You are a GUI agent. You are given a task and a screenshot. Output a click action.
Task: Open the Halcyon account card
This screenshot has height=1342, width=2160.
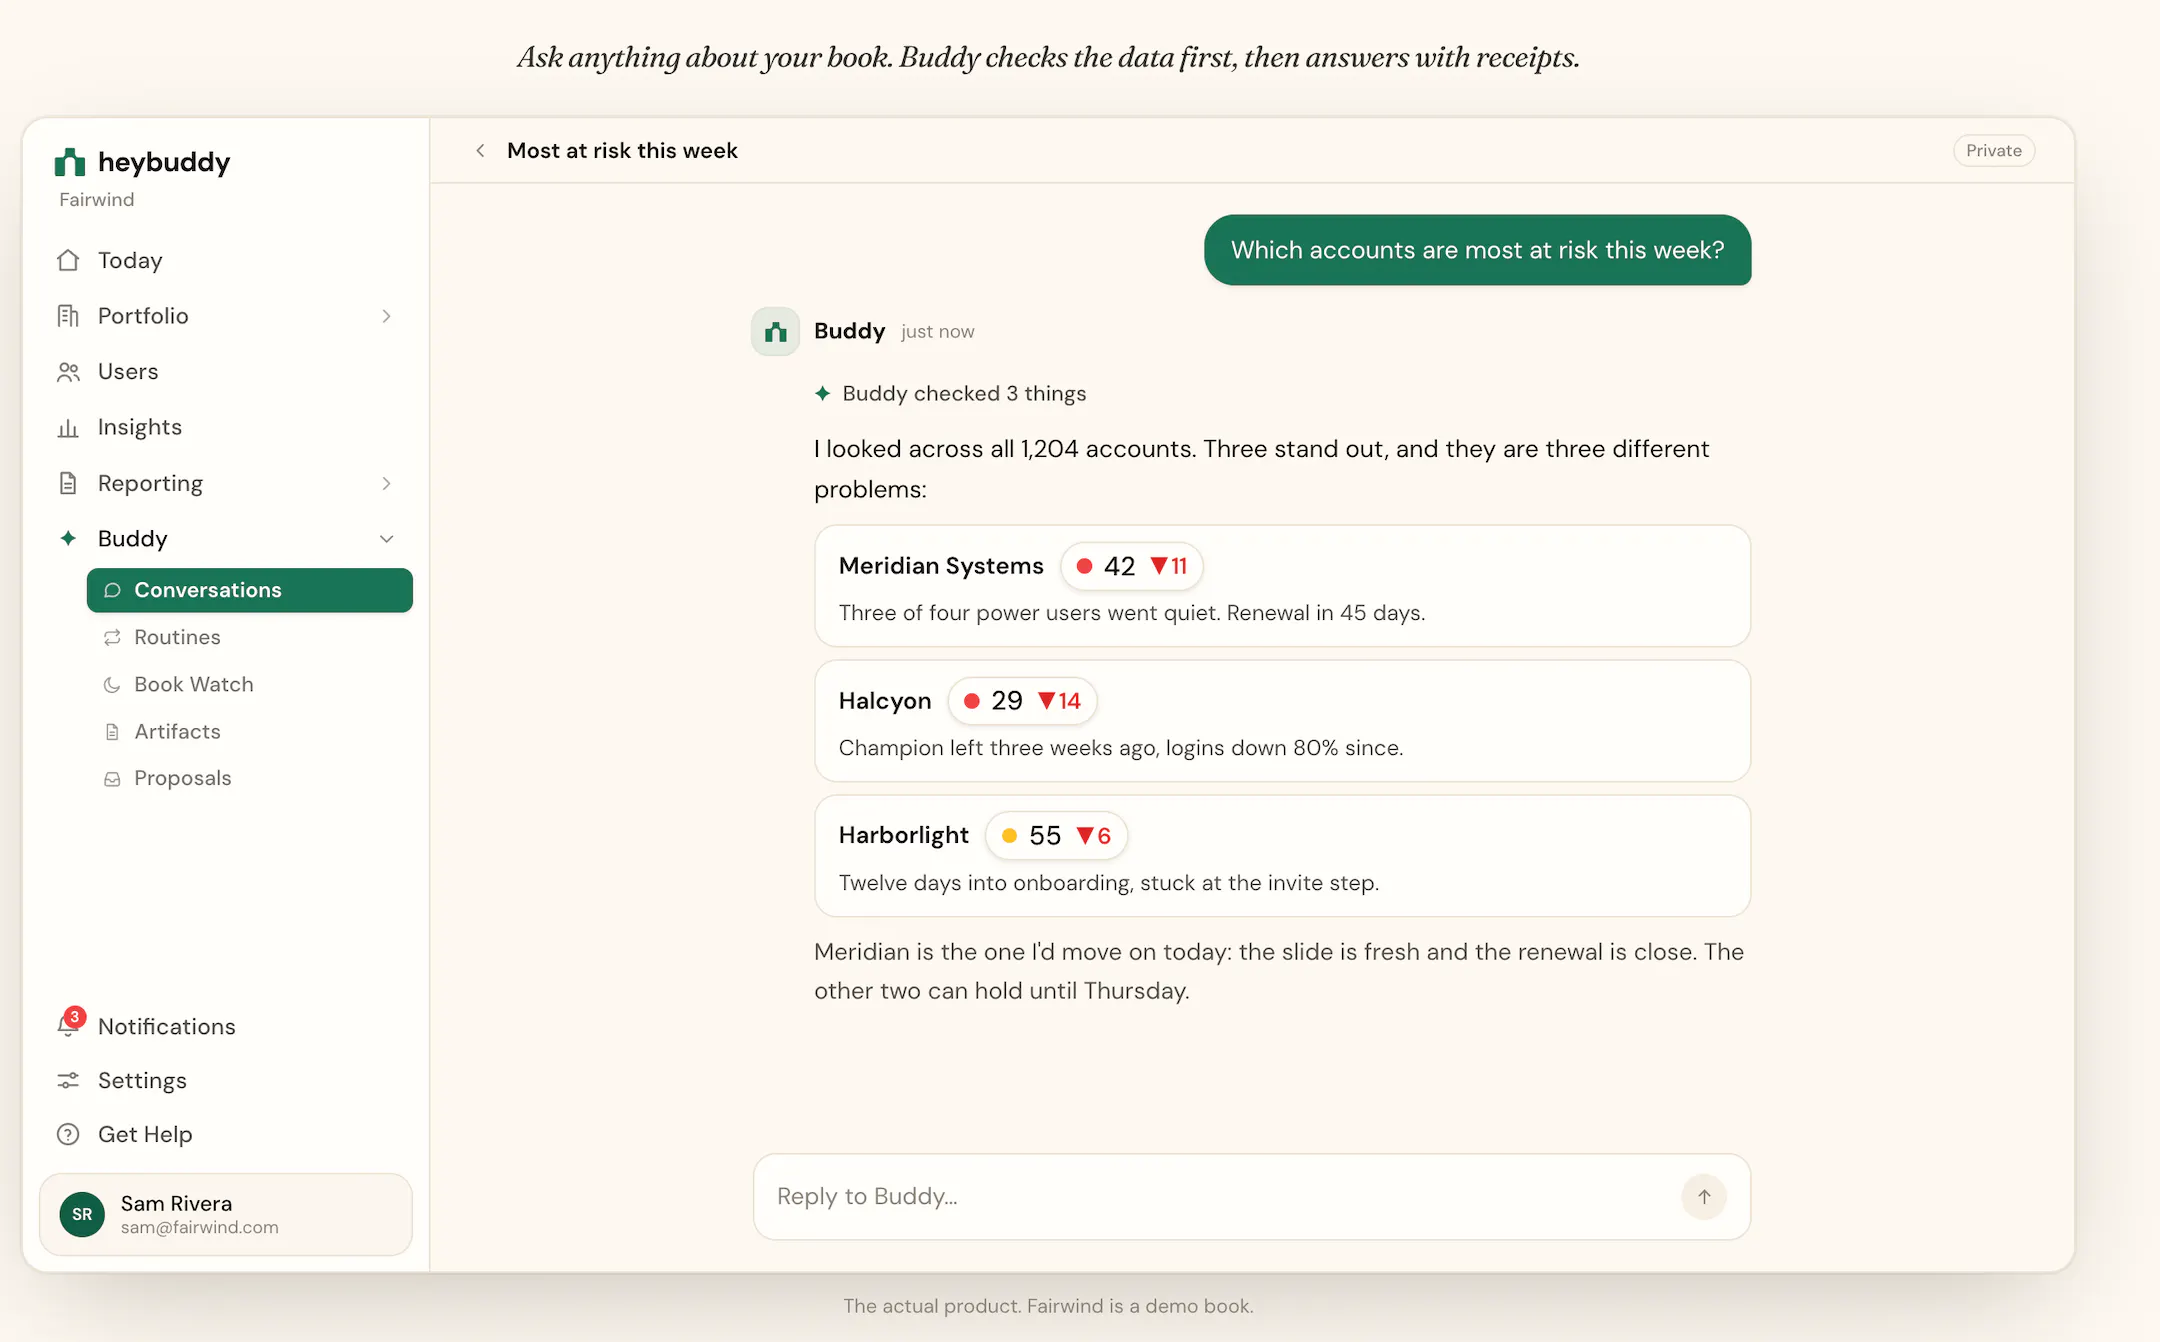click(x=1282, y=721)
